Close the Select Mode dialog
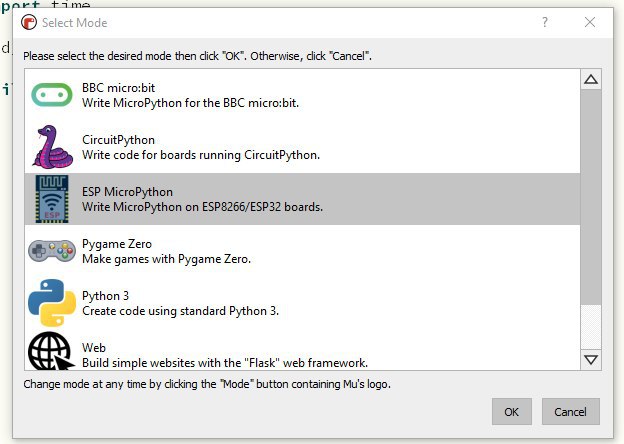624x444 pixels. (590, 22)
